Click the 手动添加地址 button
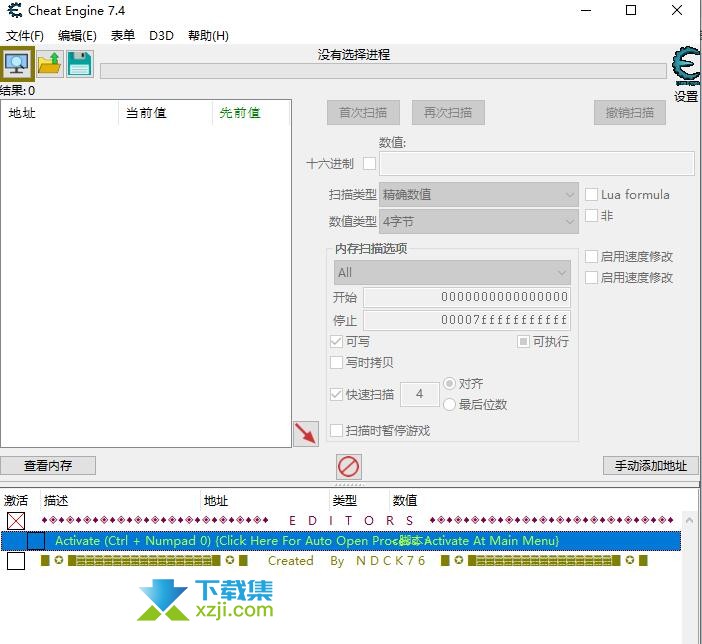 (x=651, y=465)
